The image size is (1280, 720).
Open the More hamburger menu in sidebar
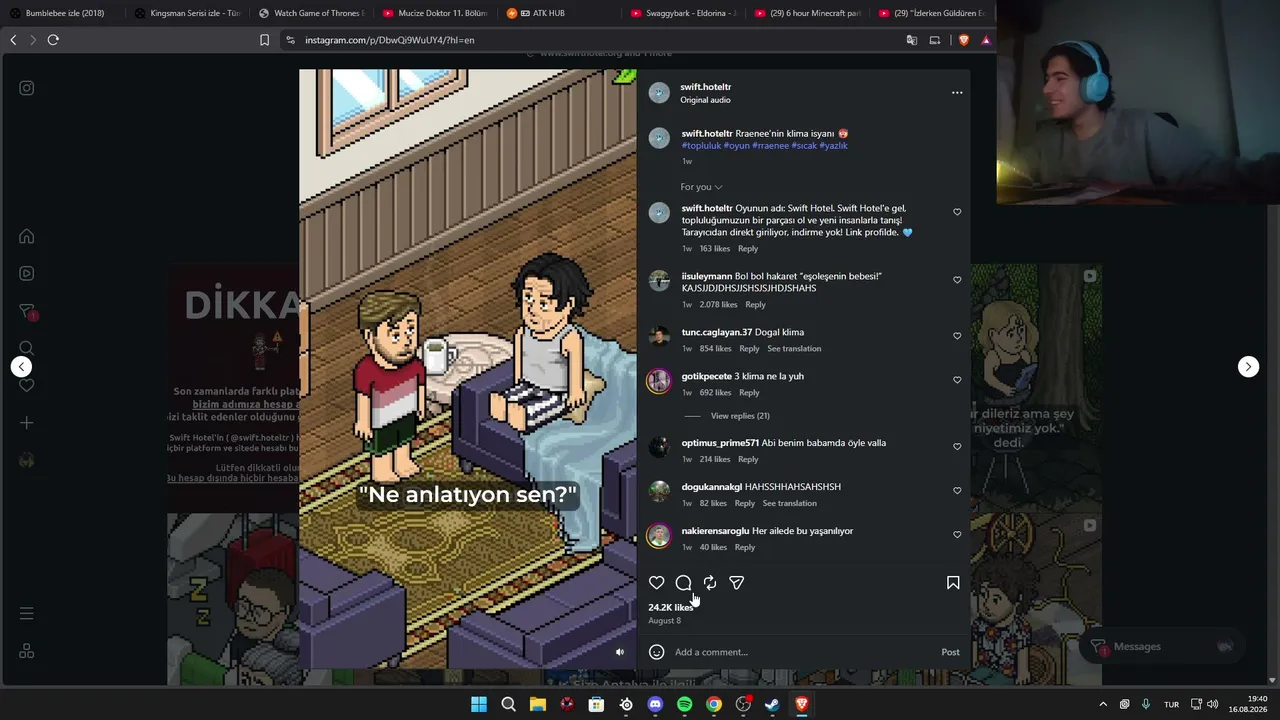(x=27, y=613)
